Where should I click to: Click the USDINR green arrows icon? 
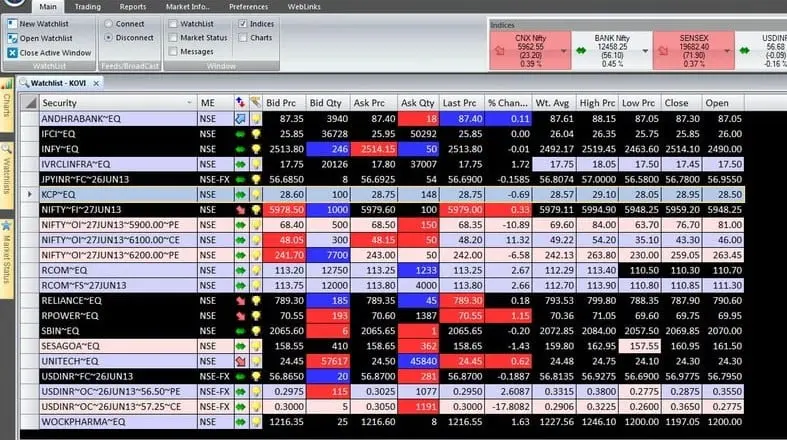744,51
